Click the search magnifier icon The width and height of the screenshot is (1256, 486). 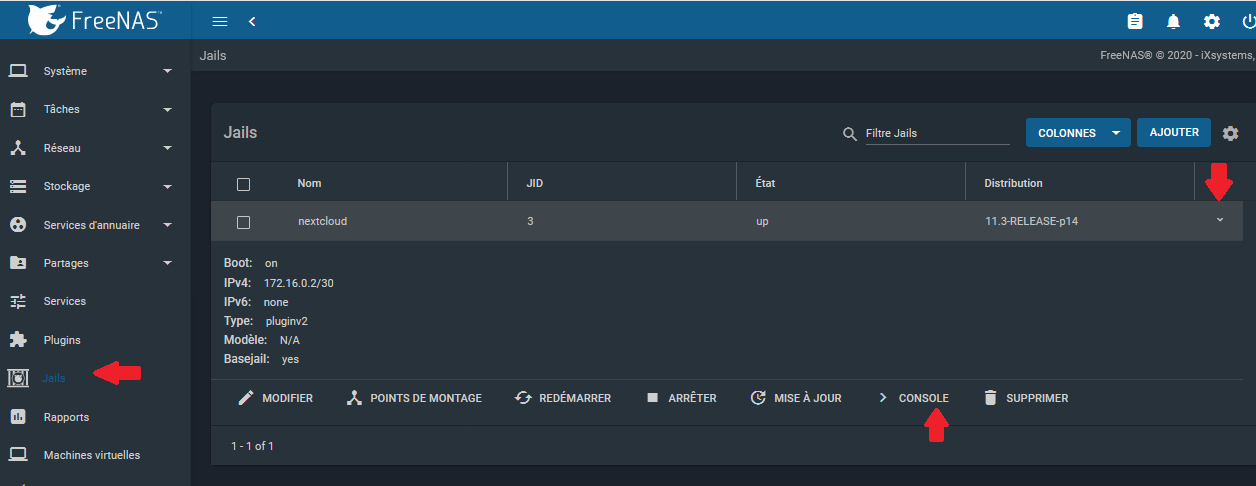pyautogui.click(x=850, y=133)
